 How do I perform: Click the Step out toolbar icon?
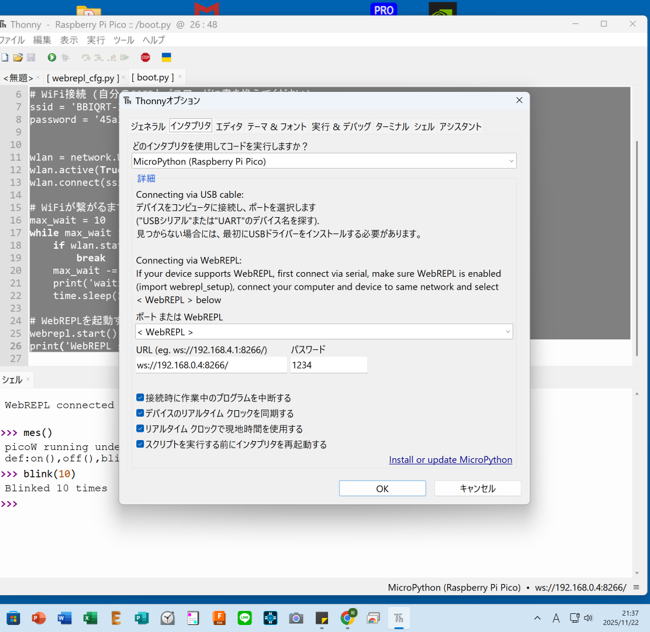[x=112, y=57]
